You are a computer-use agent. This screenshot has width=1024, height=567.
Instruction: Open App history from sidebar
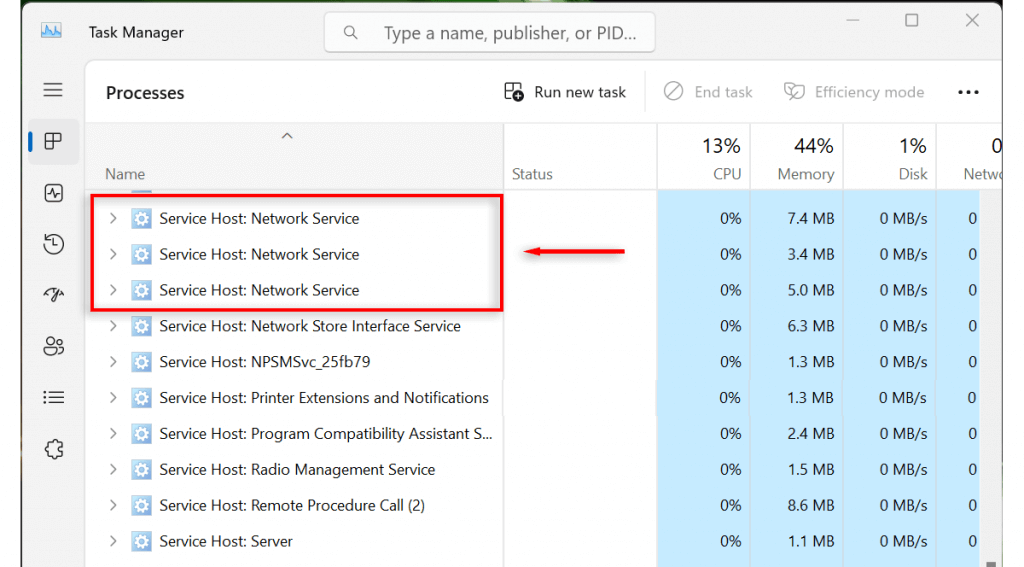(x=53, y=244)
